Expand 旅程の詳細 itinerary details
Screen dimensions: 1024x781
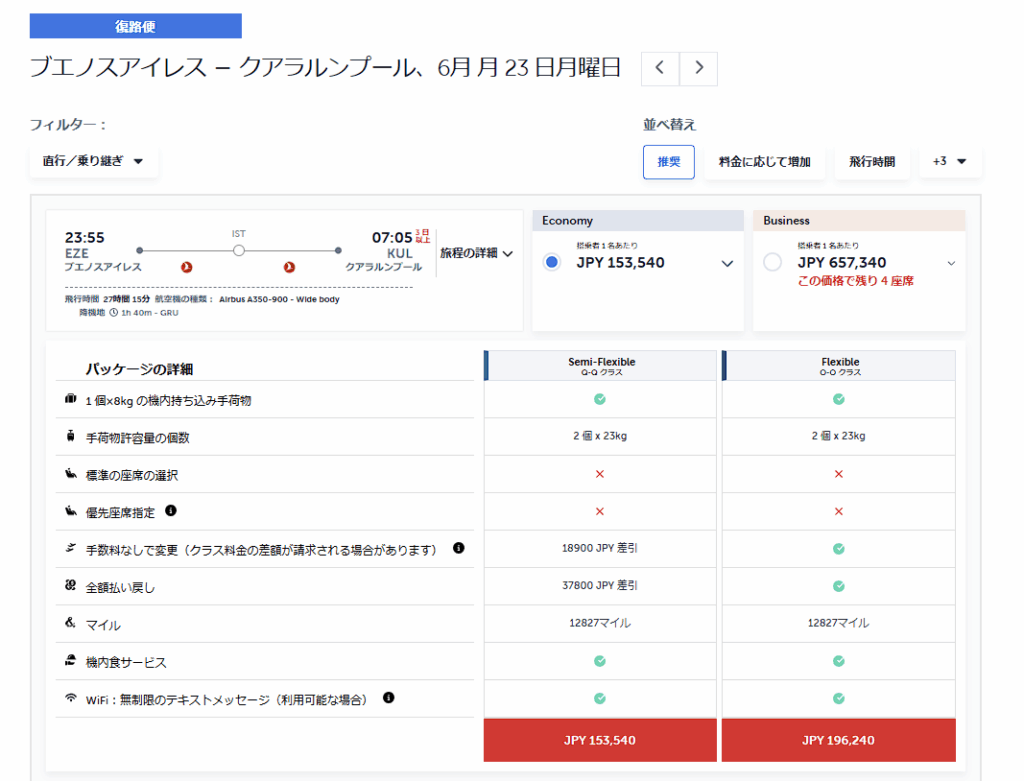click(477, 254)
